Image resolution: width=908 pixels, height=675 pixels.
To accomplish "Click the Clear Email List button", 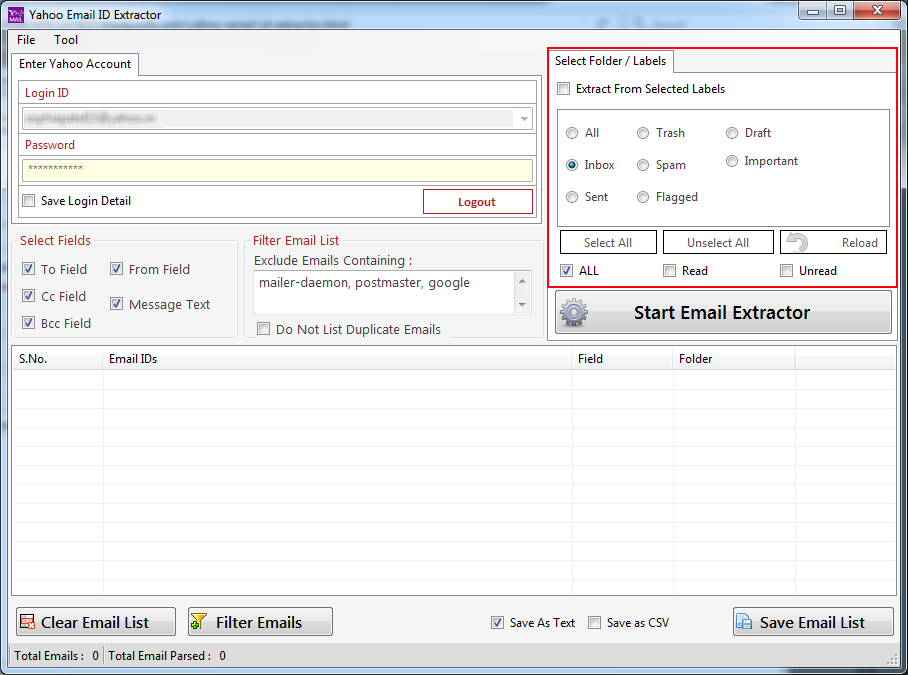I will [96, 622].
